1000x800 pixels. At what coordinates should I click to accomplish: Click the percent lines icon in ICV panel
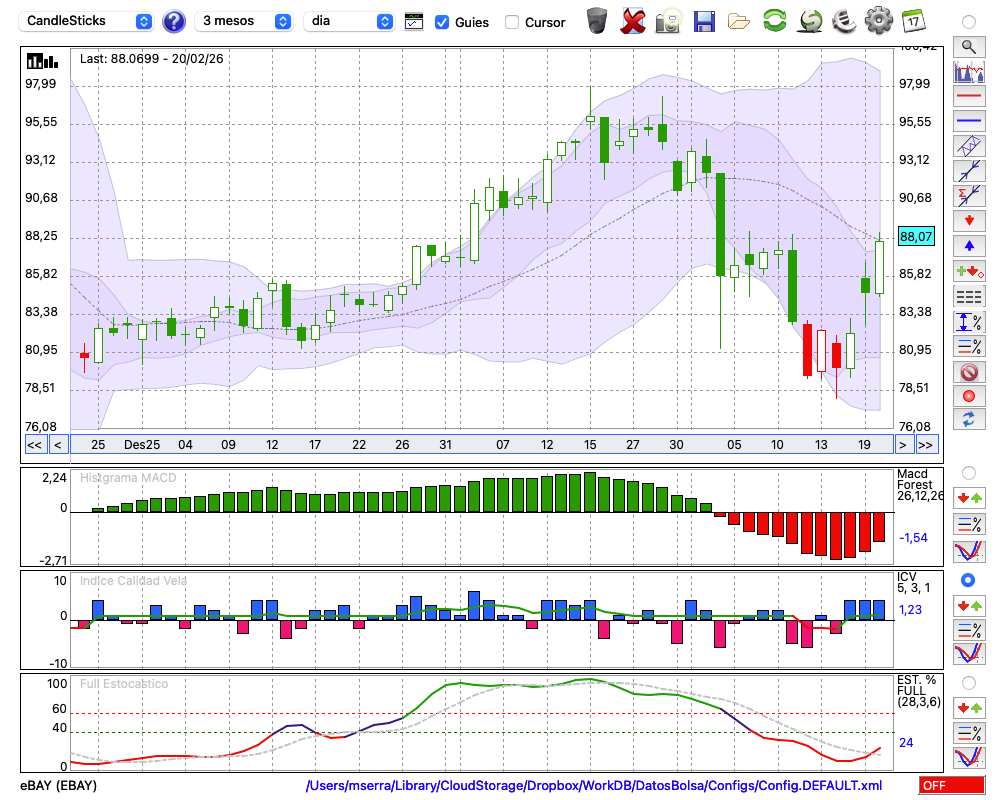pos(969,630)
